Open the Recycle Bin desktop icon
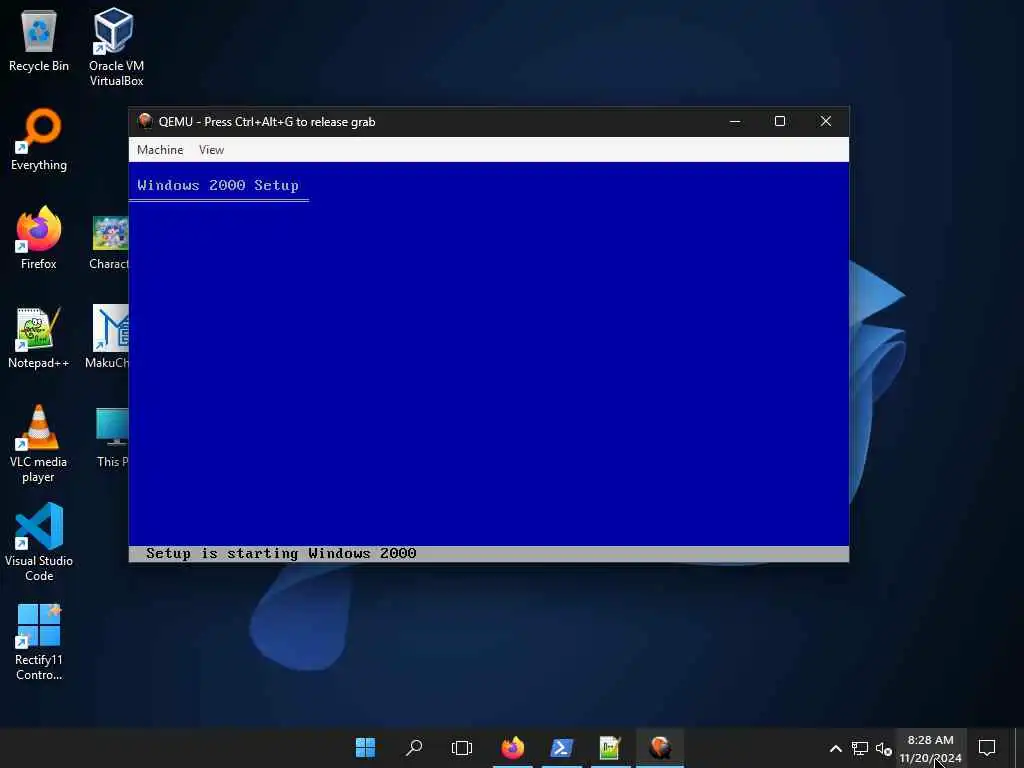Image resolution: width=1024 pixels, height=768 pixels. [x=39, y=41]
